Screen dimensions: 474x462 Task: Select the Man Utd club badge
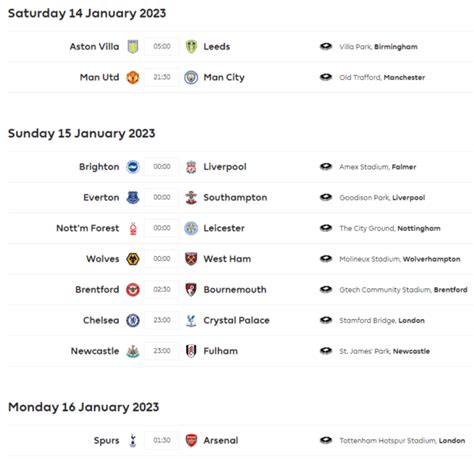[x=133, y=77]
